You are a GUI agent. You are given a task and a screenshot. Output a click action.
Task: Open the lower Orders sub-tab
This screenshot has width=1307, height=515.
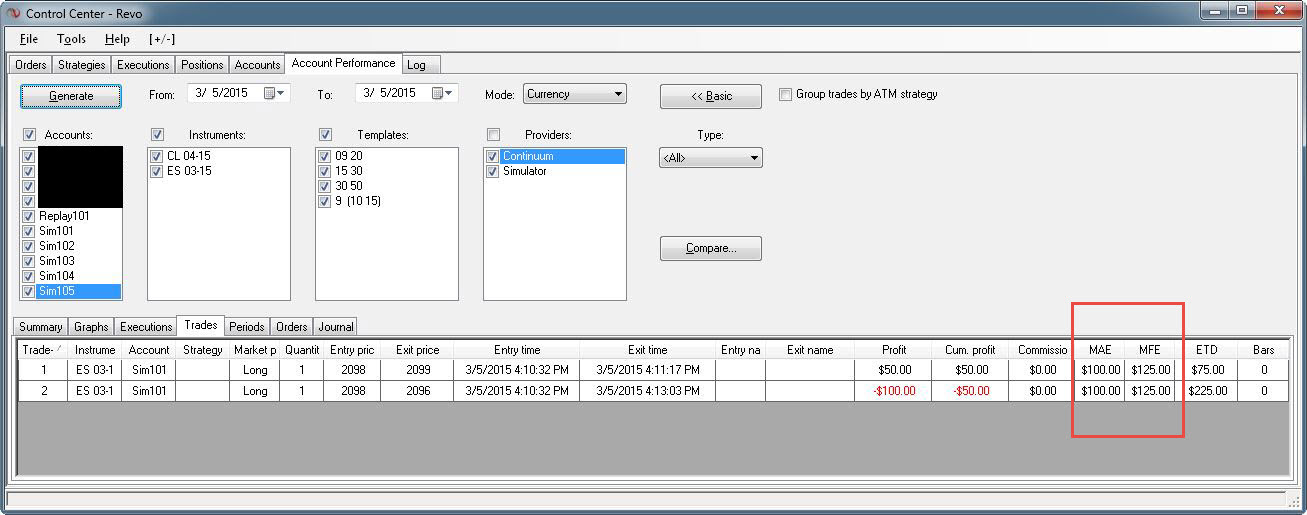tap(292, 327)
